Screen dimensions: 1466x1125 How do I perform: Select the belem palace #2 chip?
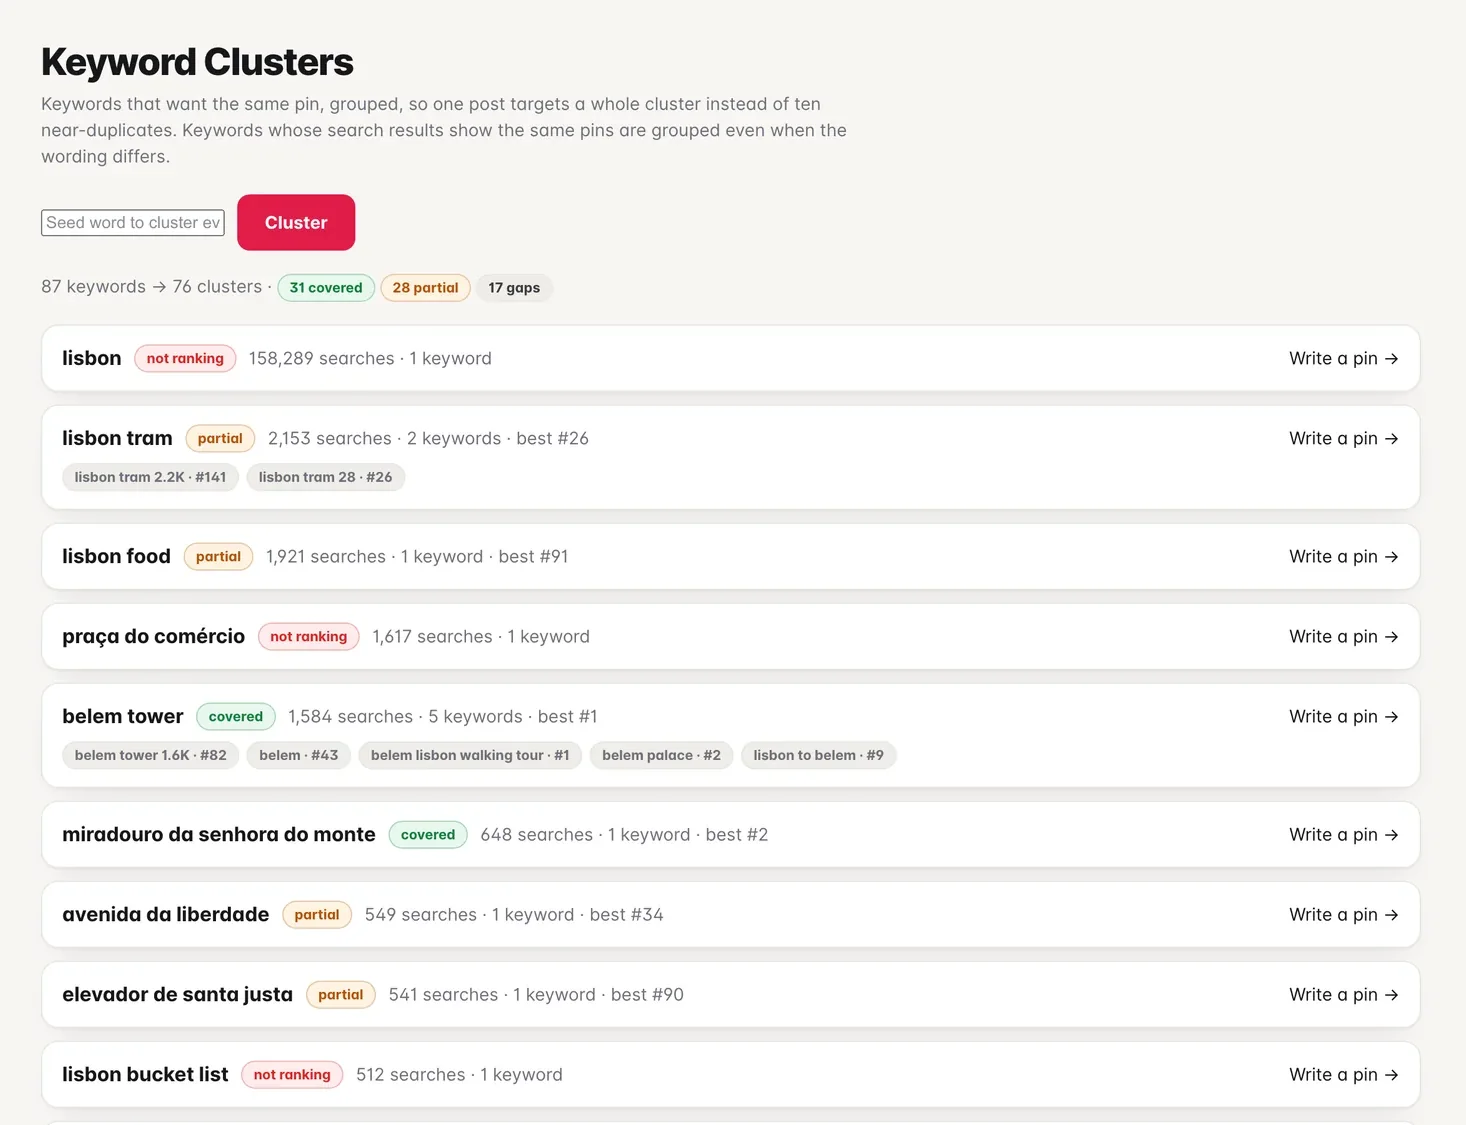coord(661,755)
